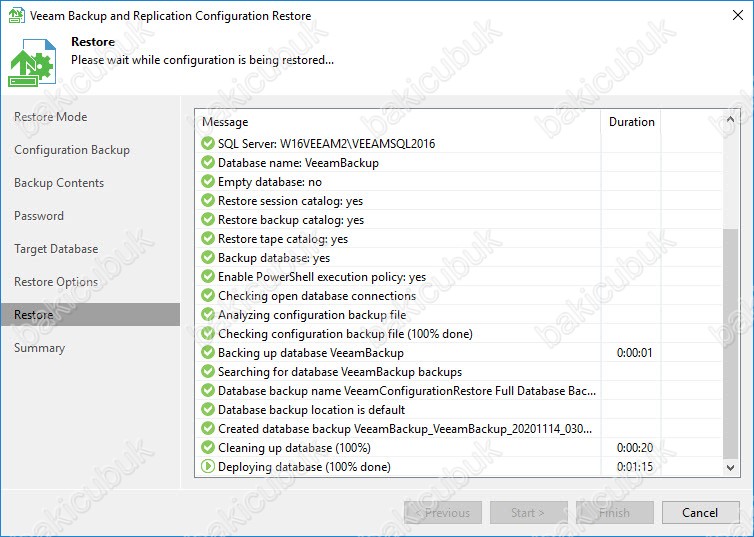754x537 pixels.
Task: Select 'Backing up database VeeamBackup' text
Action: pyautogui.click(x=311, y=353)
